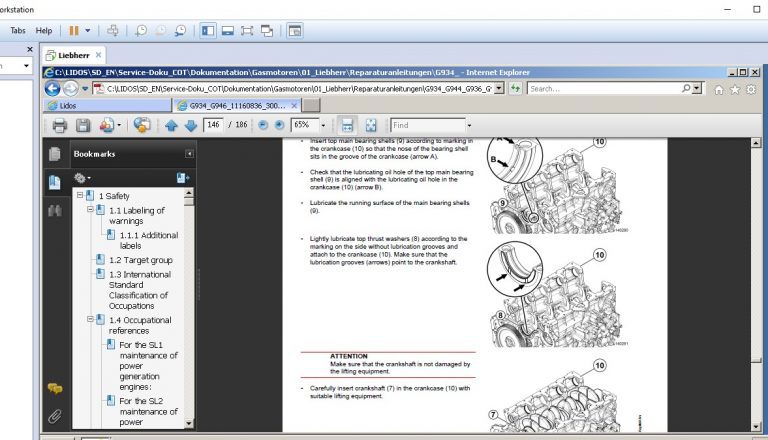Toggle scrolling page view mode
This screenshot has width=768, height=440.
(347, 125)
